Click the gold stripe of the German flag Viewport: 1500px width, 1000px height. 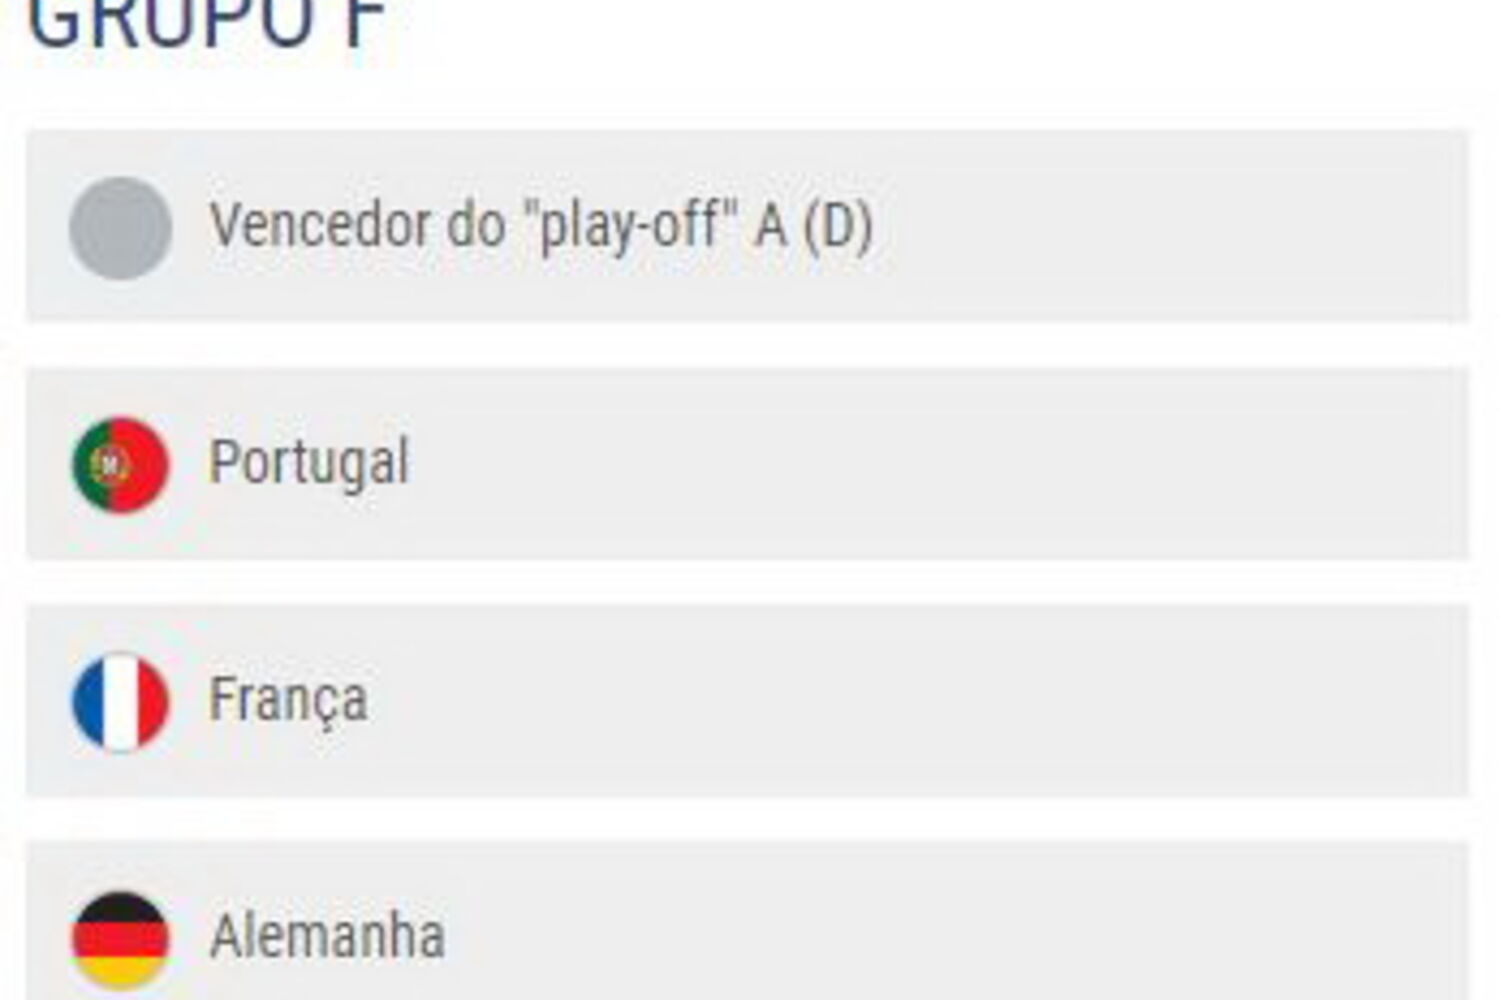coord(120,971)
